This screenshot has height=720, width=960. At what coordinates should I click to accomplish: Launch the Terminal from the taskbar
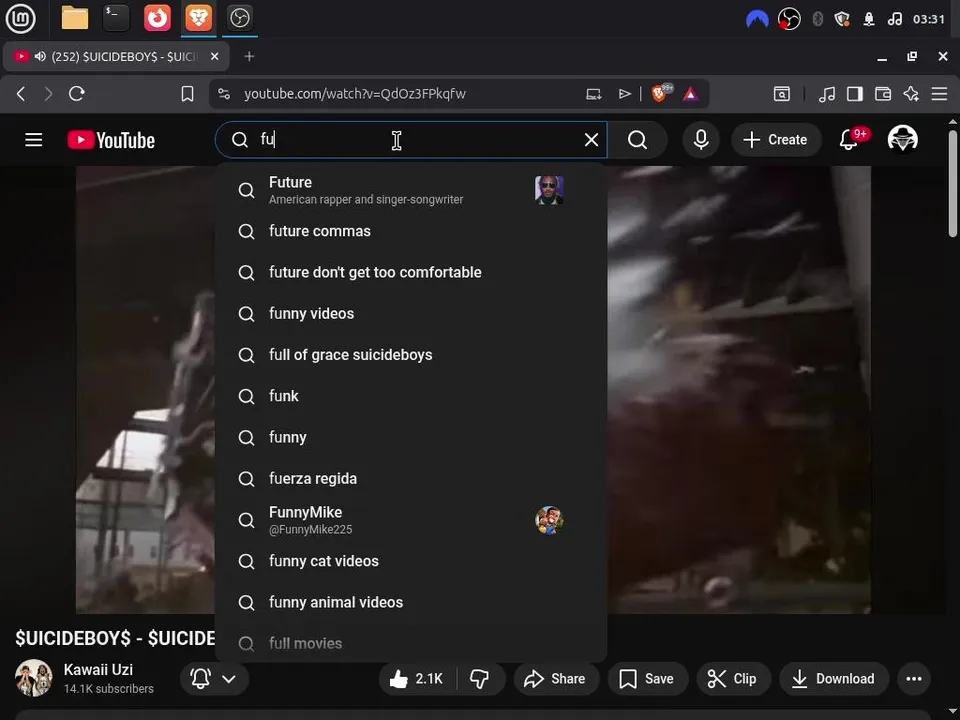coord(116,18)
